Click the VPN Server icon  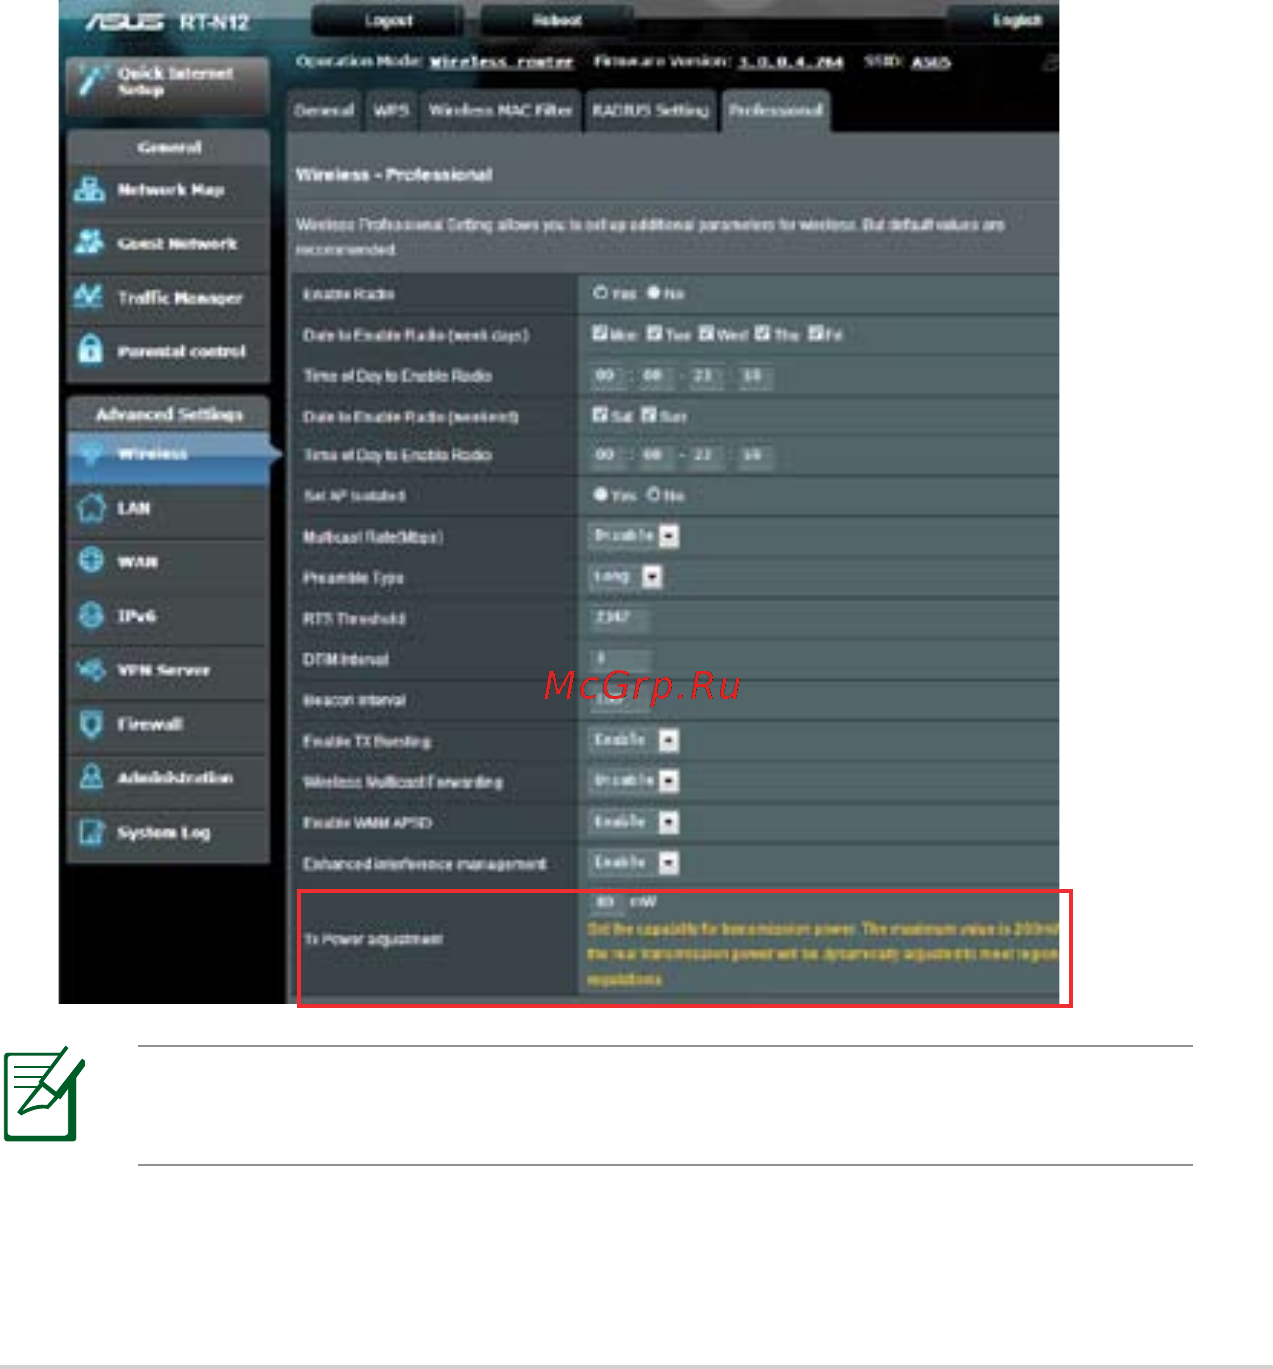(x=91, y=668)
